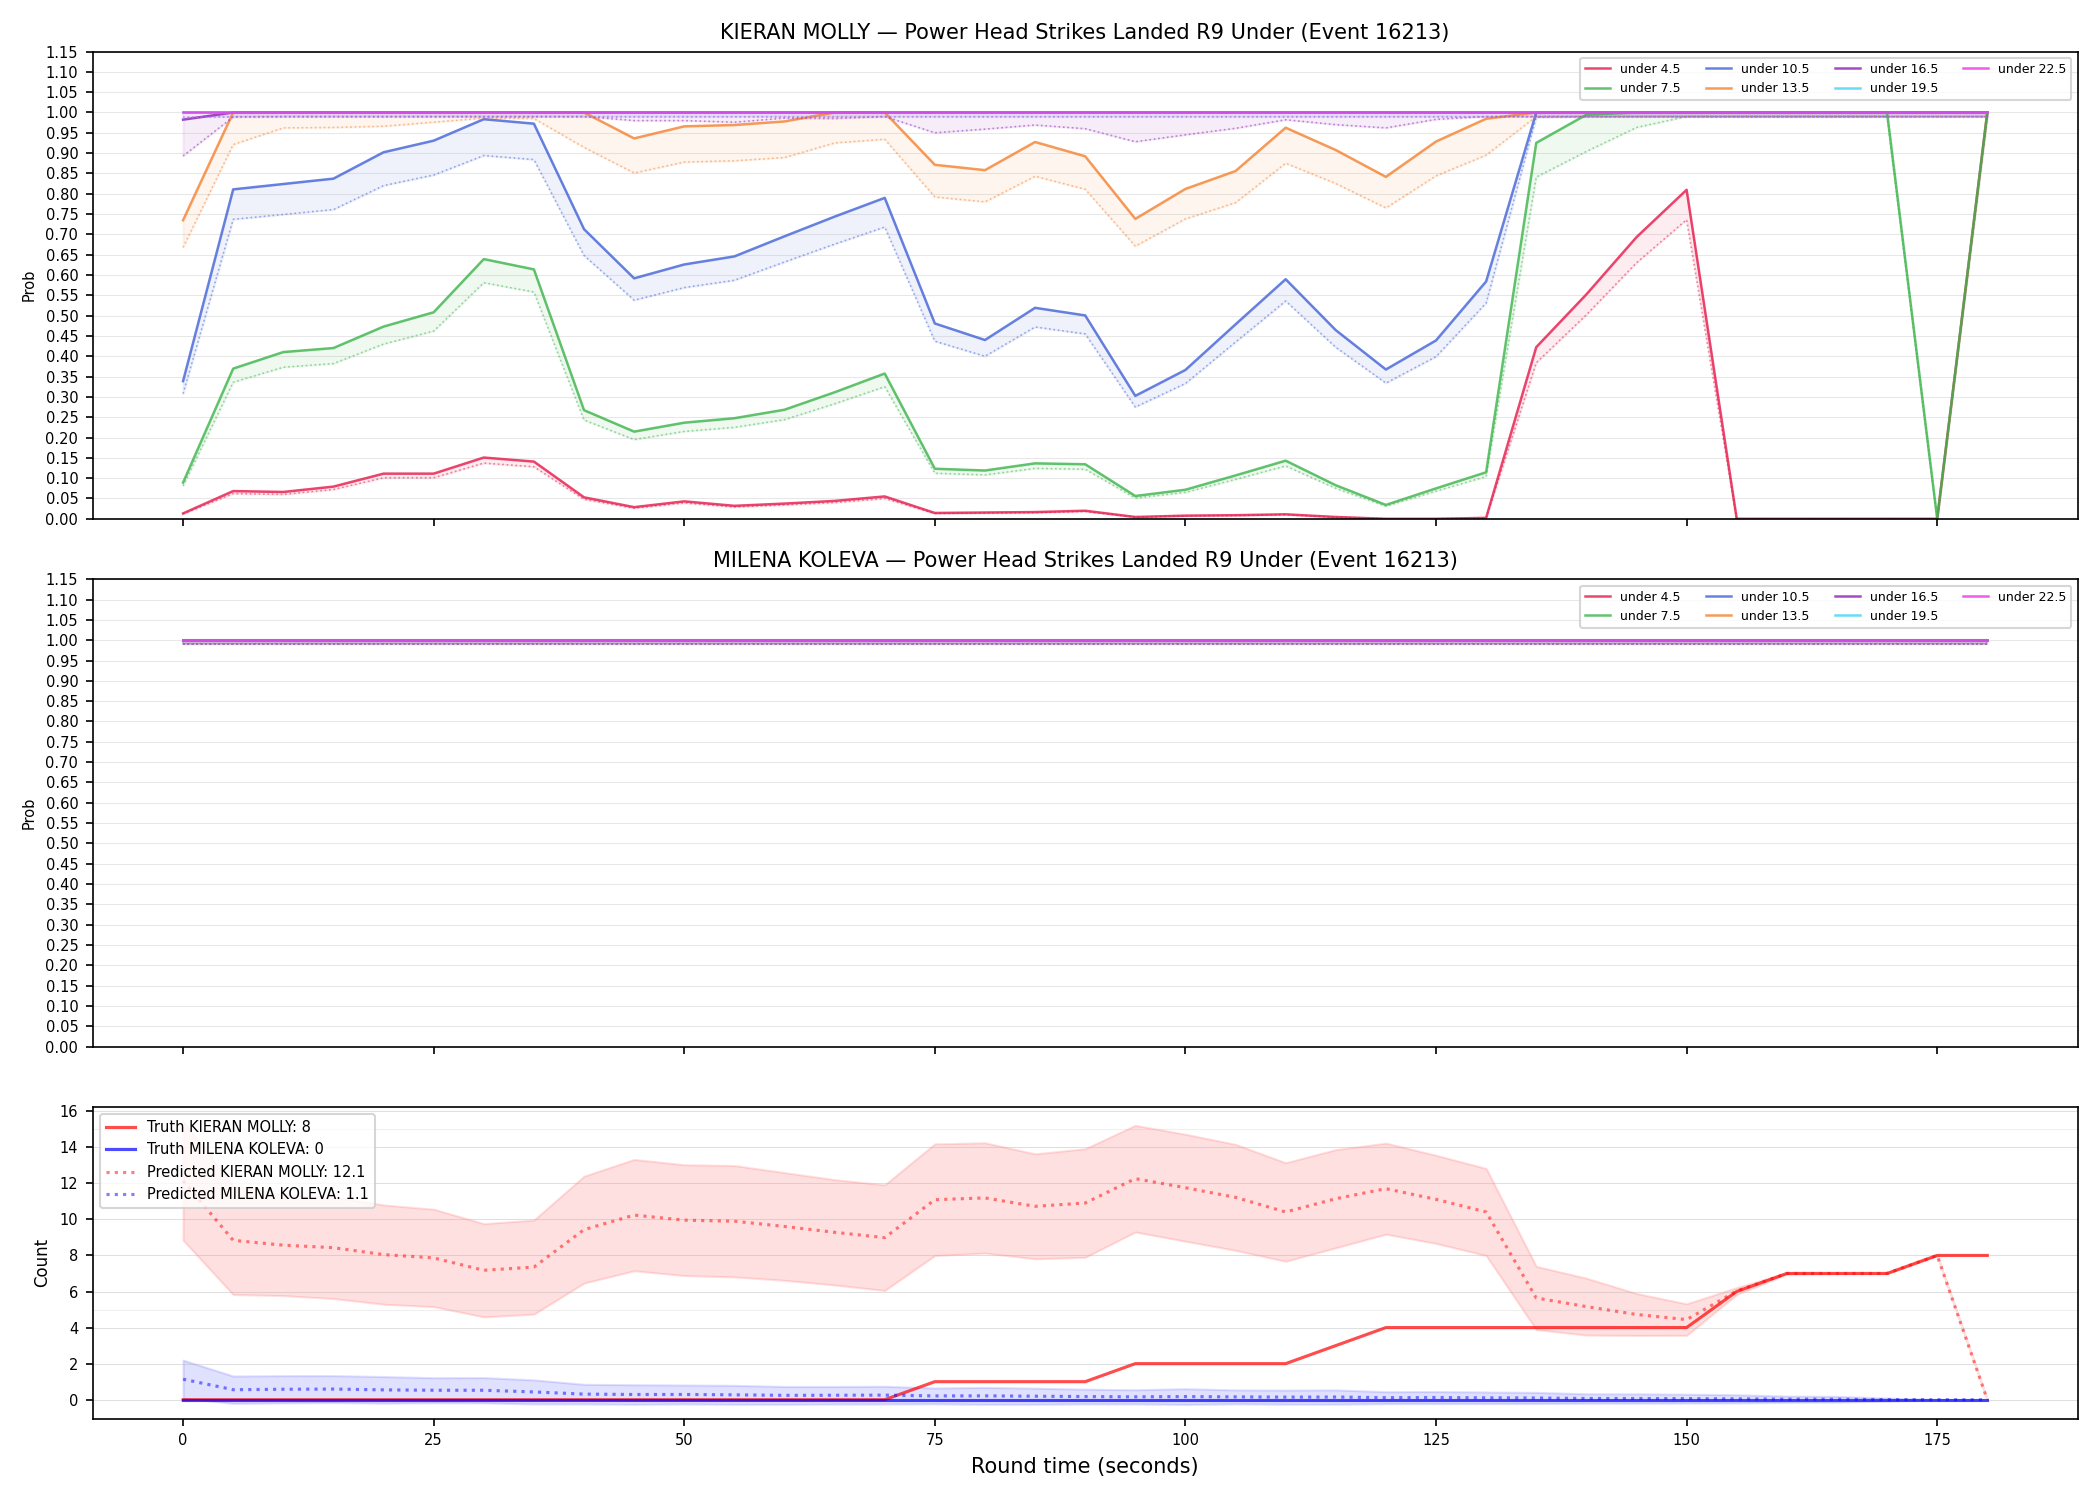Click the x-axis tick label 75
The height and width of the screenshot is (1500, 2100).
[934, 1440]
